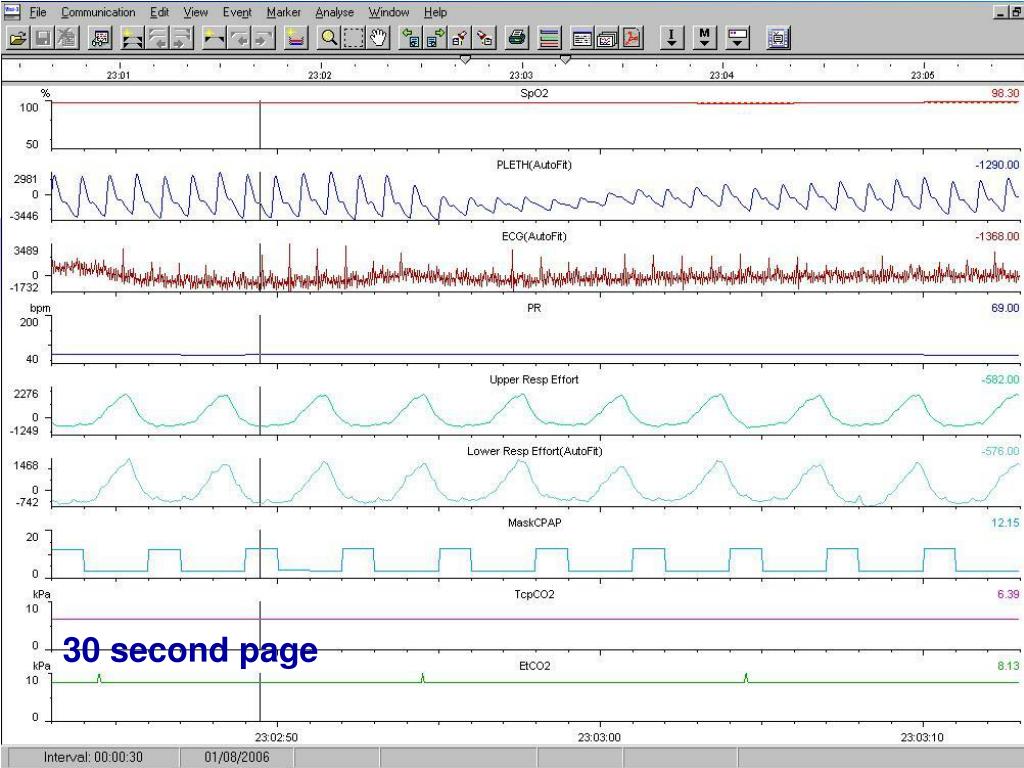
Task: Open the File menu
Action: (x=38, y=12)
